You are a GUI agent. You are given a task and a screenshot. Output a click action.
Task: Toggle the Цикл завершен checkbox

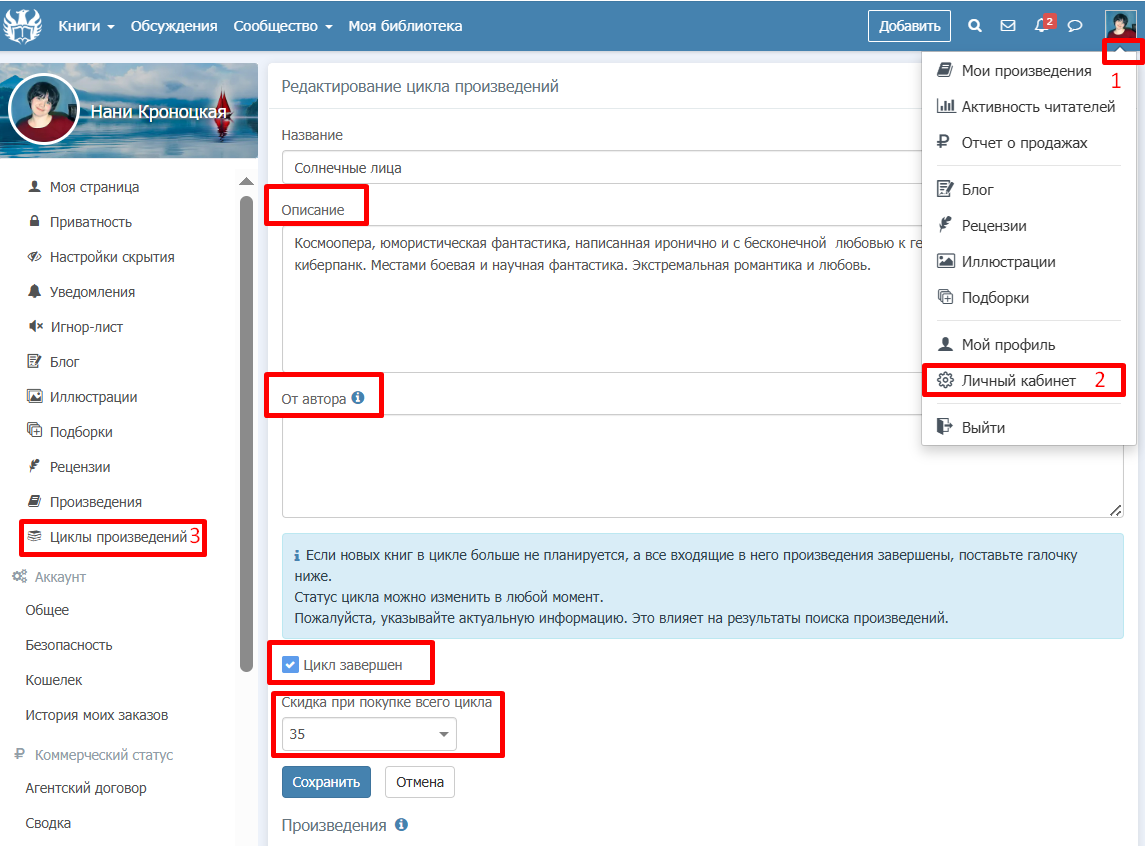(x=290, y=664)
